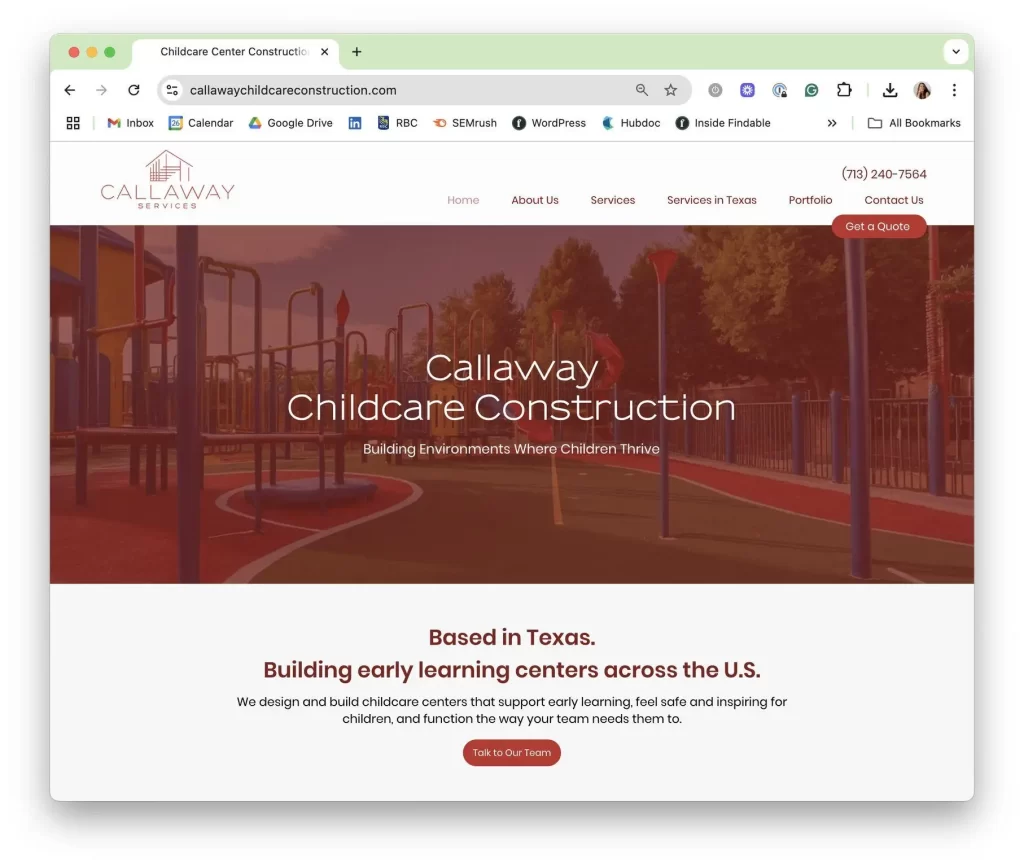Click the browser reload page icon

click(x=134, y=90)
